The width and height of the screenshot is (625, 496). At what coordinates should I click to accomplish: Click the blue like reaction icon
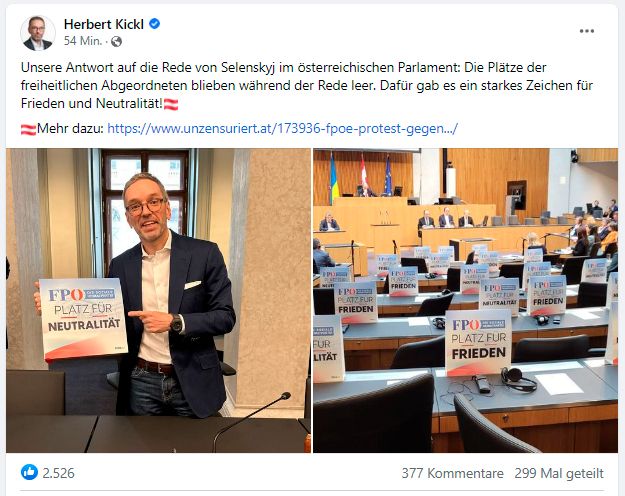tap(29, 472)
